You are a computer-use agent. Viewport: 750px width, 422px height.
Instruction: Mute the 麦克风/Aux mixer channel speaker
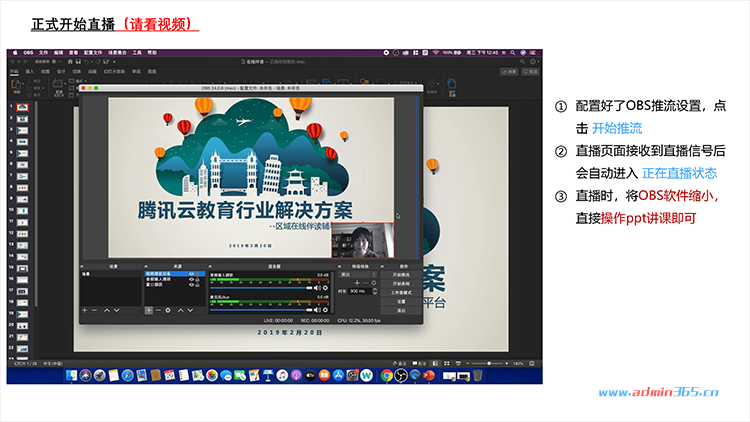click(x=317, y=310)
